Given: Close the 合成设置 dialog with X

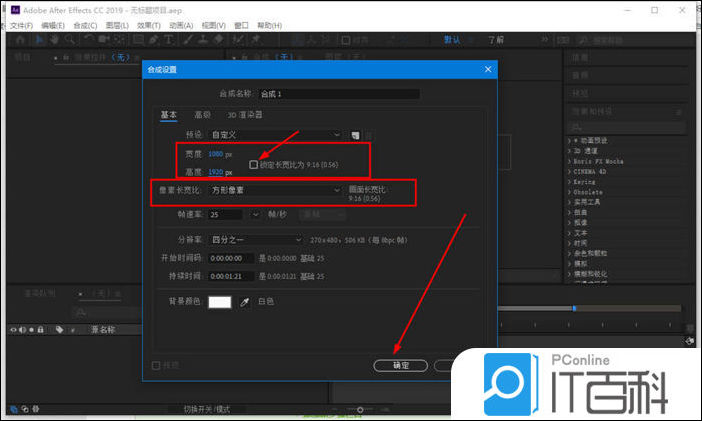Looking at the screenshot, I should tap(488, 69).
